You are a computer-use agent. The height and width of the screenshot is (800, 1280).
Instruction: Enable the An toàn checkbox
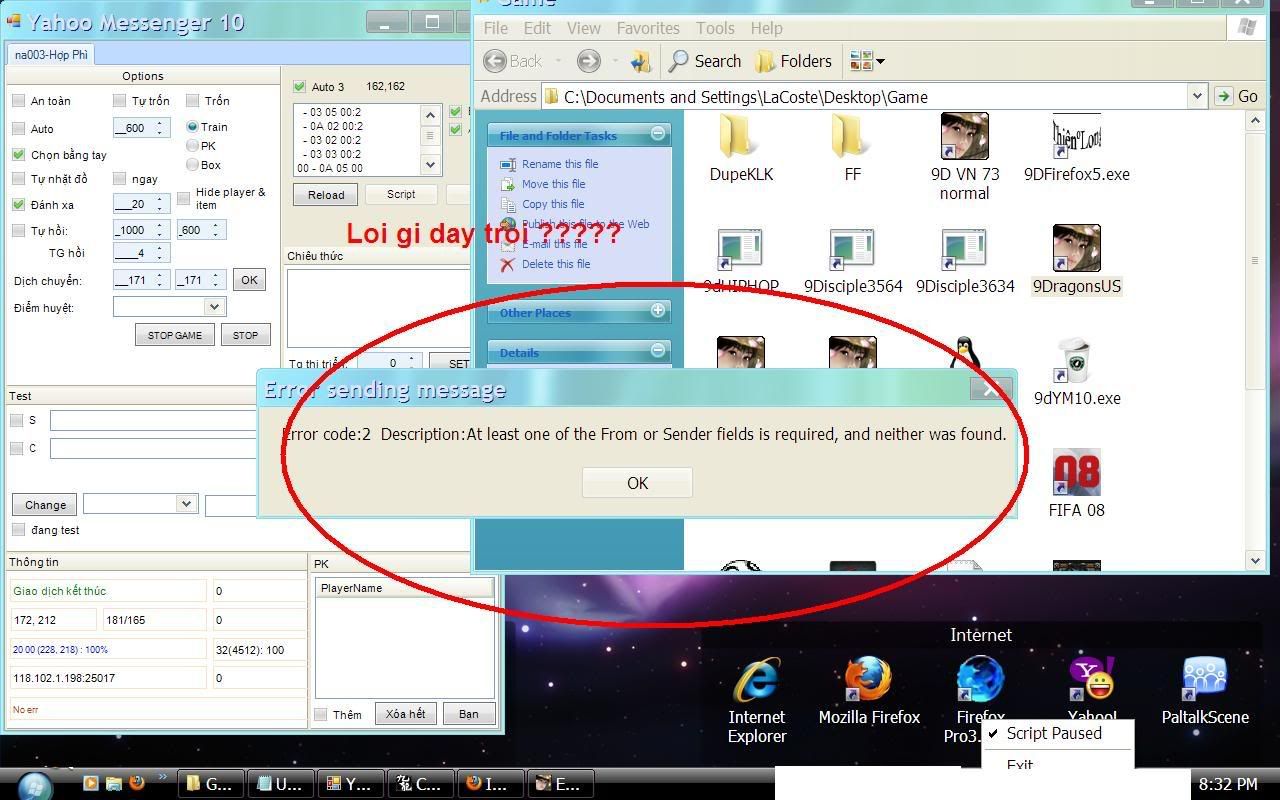(x=18, y=101)
